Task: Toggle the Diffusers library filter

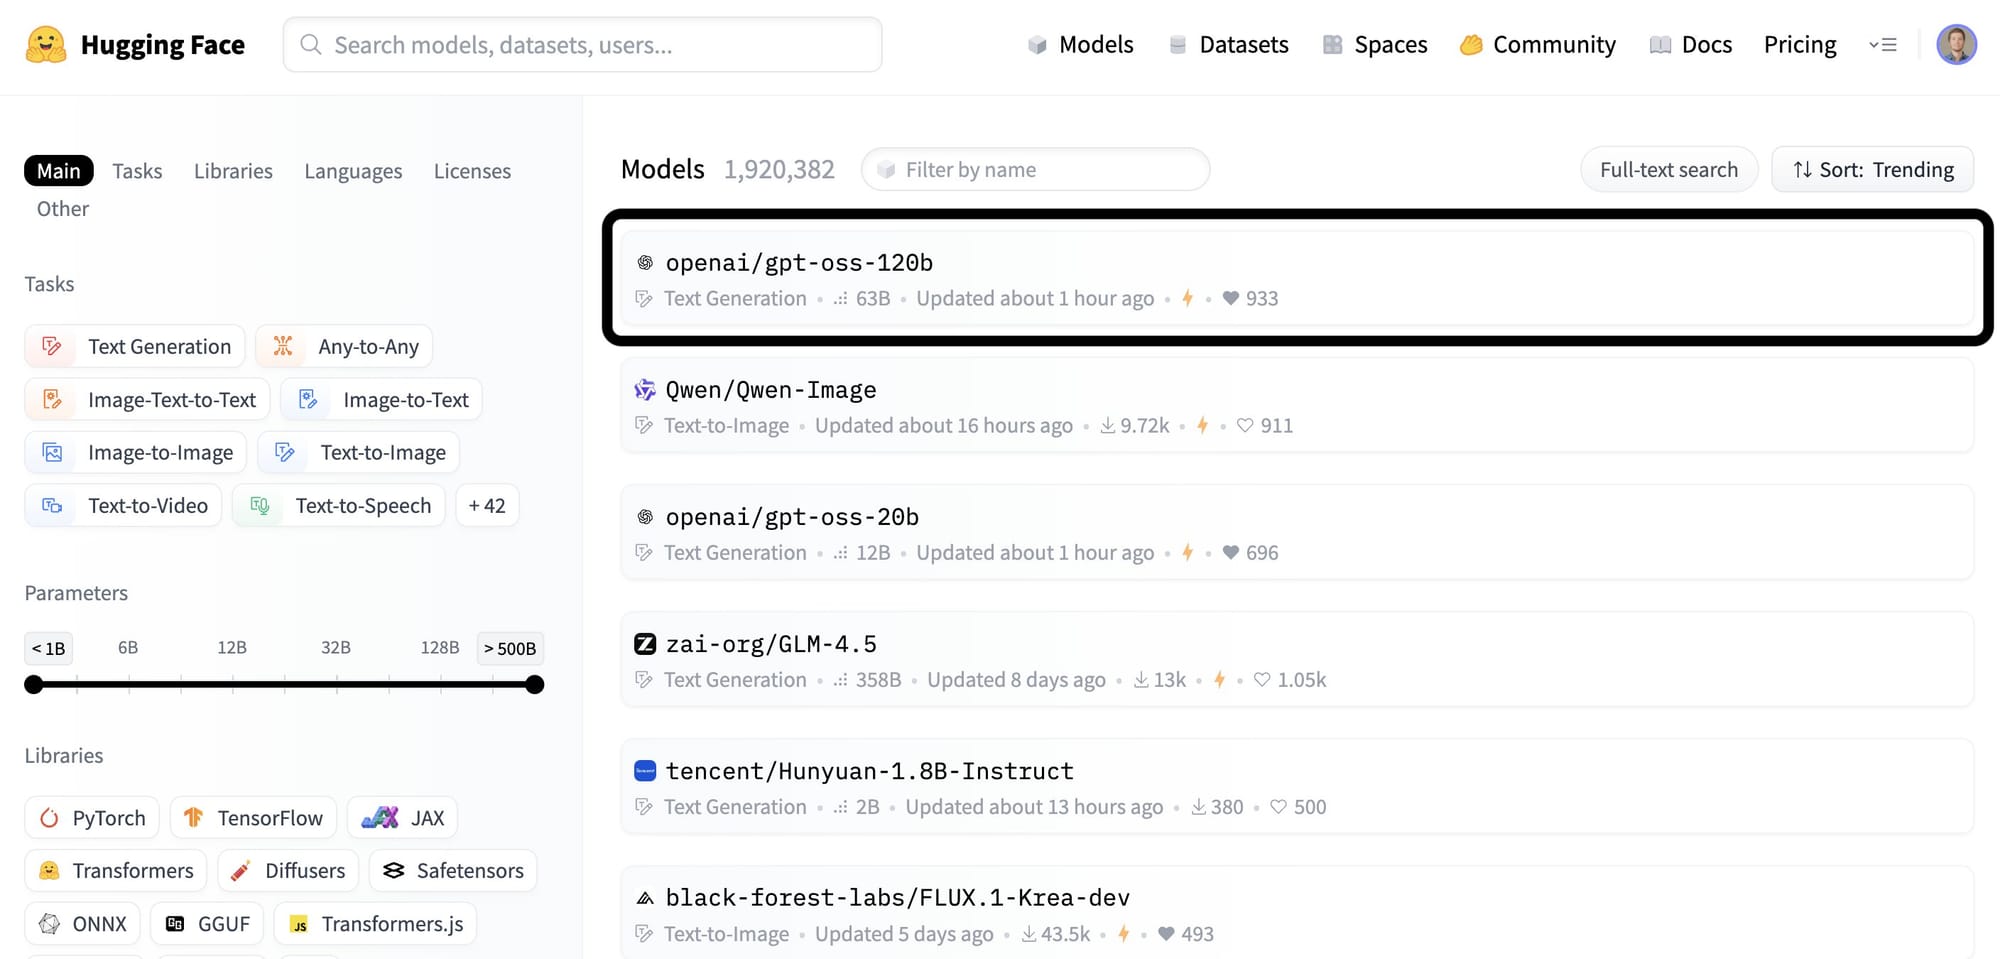Action: click(288, 870)
